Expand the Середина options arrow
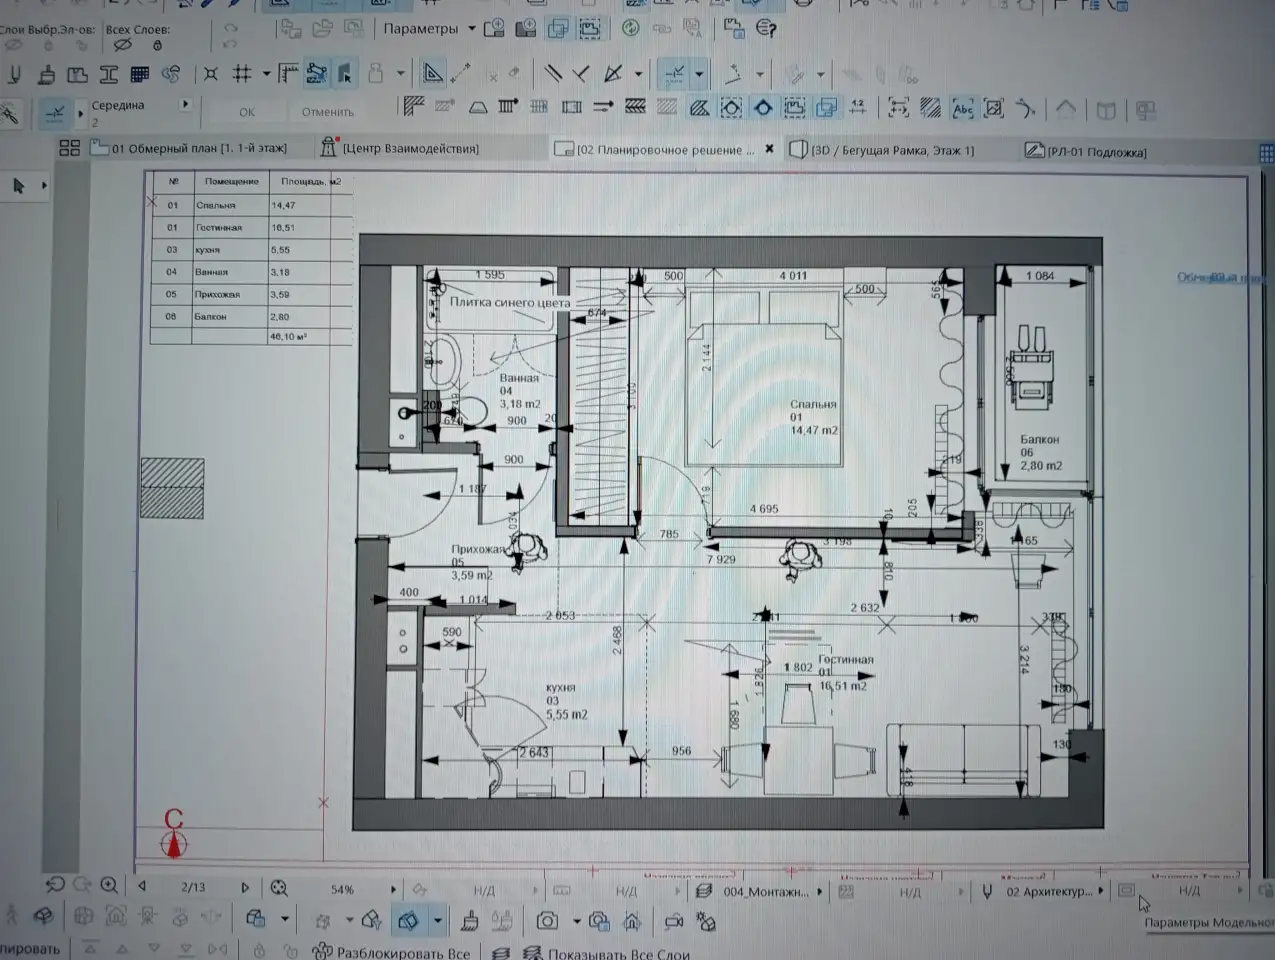Screen dimensions: 1275x960 click(185, 104)
